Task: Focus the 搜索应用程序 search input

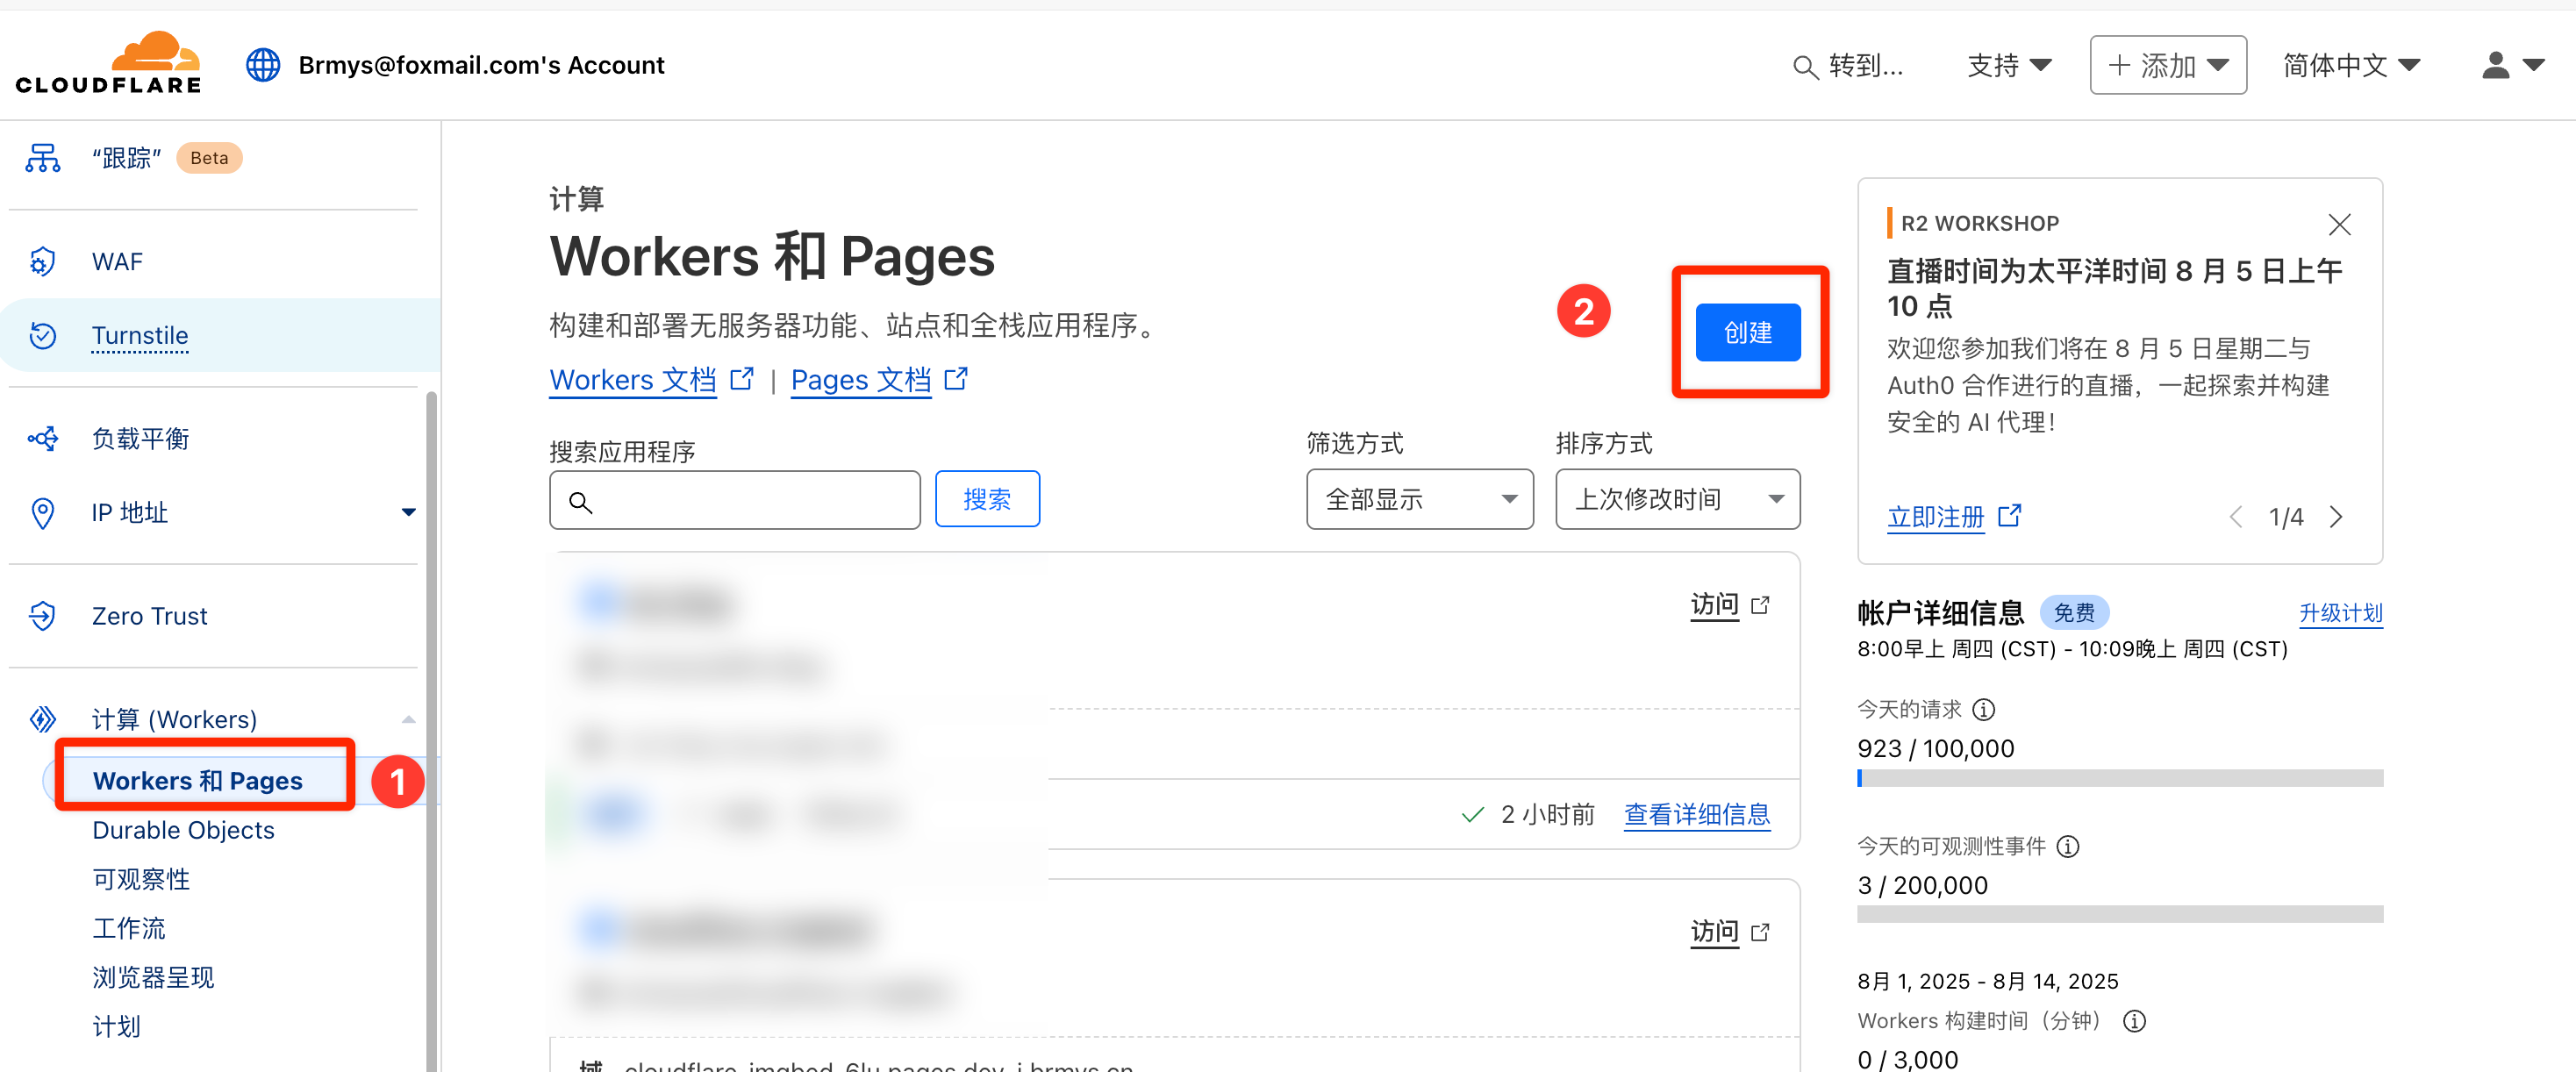Action: pos(734,500)
